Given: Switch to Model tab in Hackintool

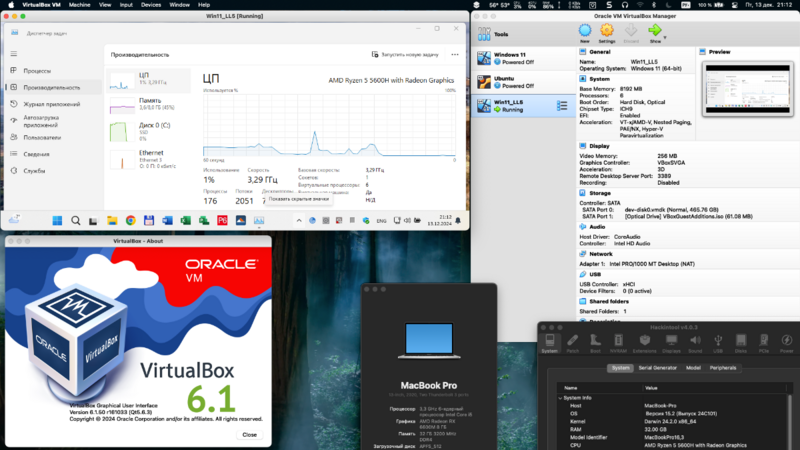Looking at the screenshot, I should (x=693, y=368).
